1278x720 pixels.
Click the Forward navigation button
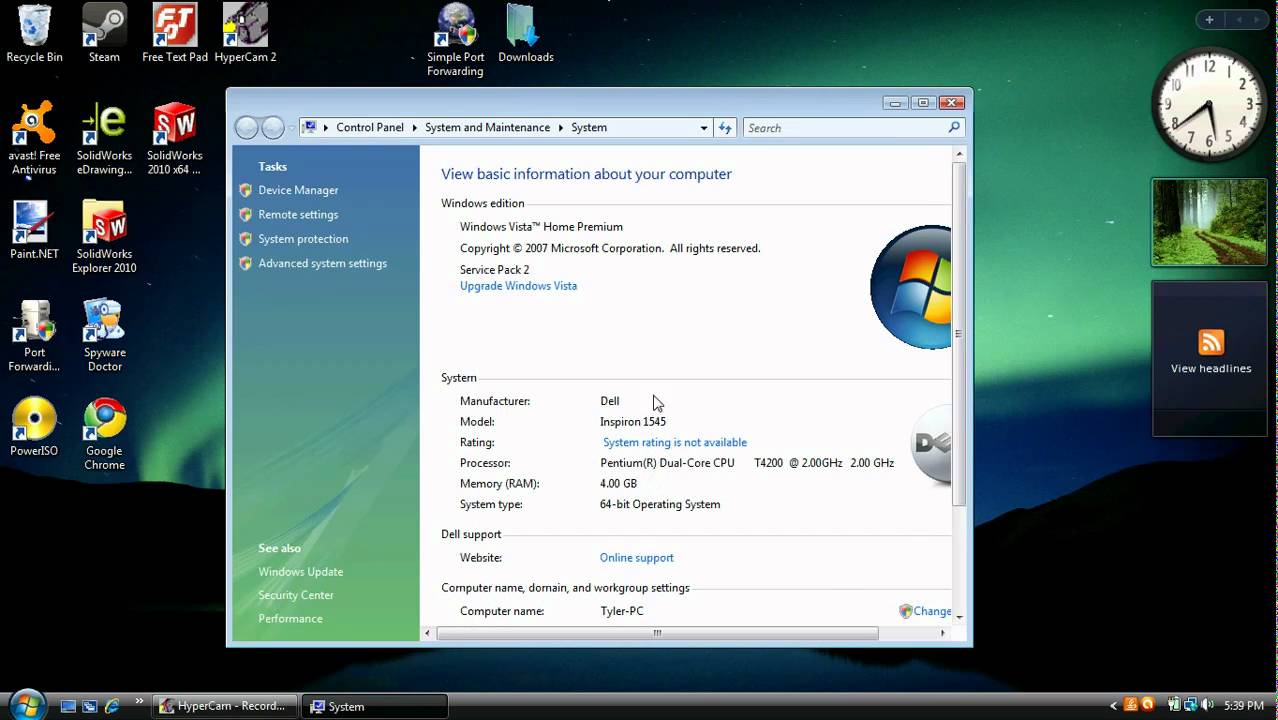pyautogui.click(x=273, y=127)
